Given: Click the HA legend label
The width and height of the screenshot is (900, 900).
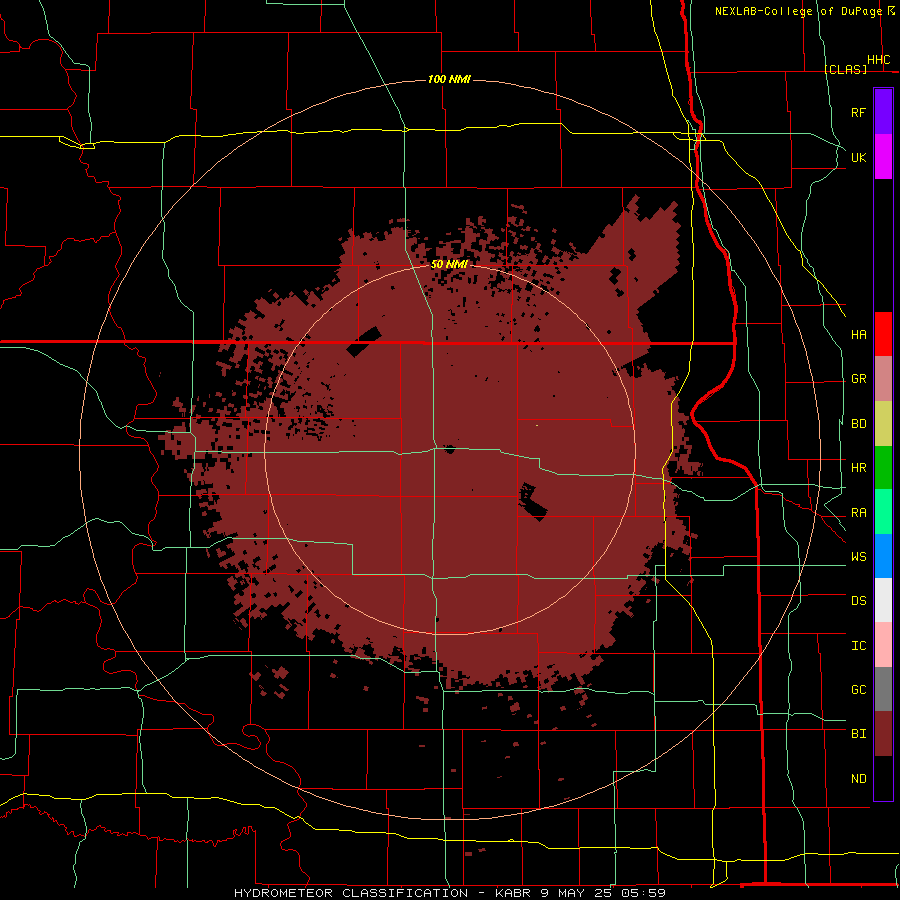Looking at the screenshot, I should (x=858, y=335).
